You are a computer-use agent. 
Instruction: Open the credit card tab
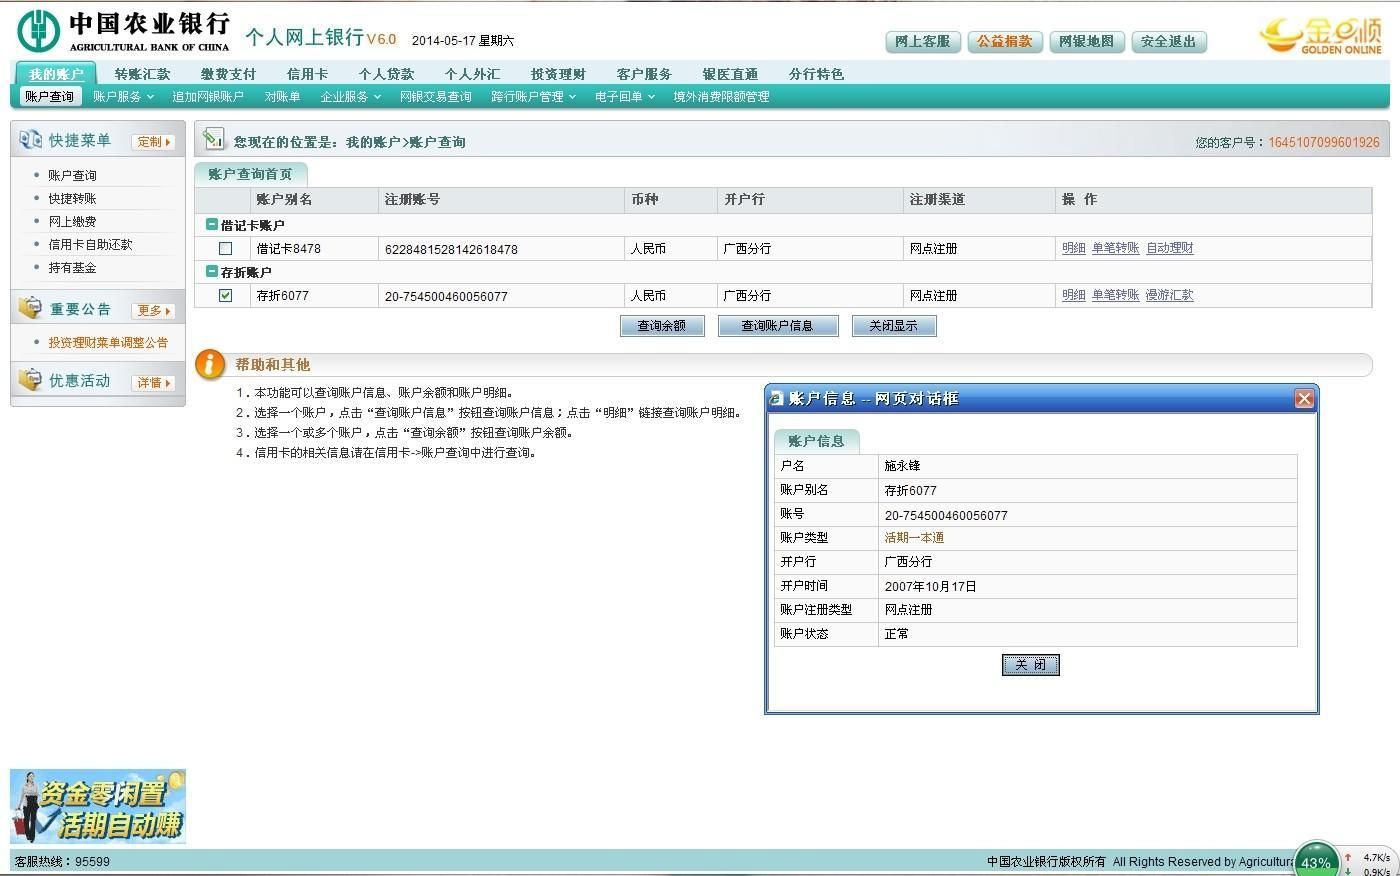coord(307,74)
